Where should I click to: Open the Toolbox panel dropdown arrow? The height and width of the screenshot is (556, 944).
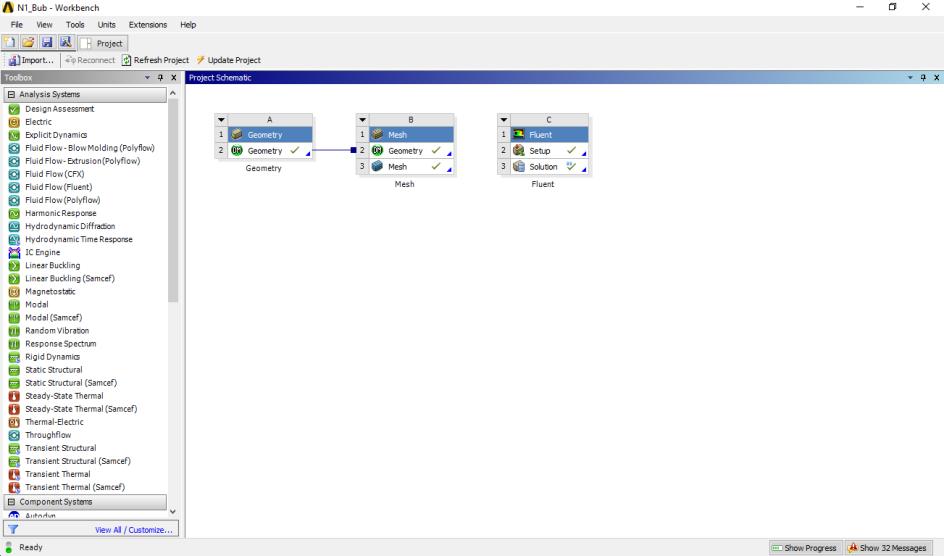click(148, 78)
